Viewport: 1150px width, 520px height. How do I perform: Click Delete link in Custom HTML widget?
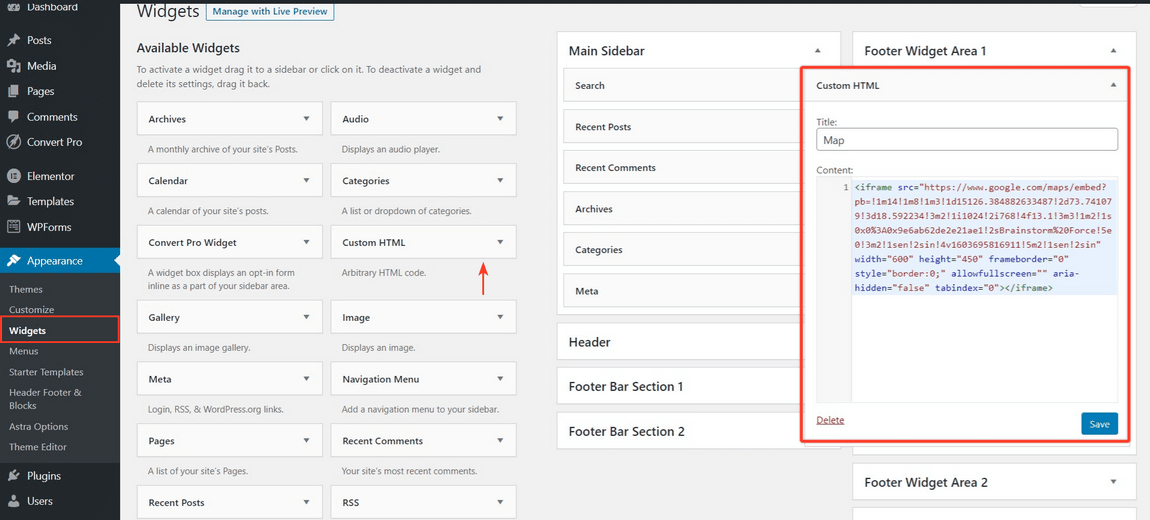click(x=830, y=420)
